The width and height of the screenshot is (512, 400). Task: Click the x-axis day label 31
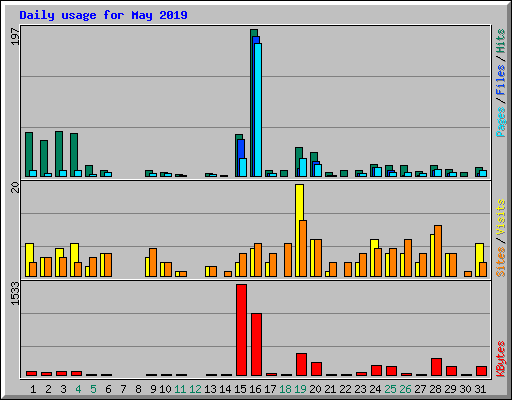tap(480, 389)
